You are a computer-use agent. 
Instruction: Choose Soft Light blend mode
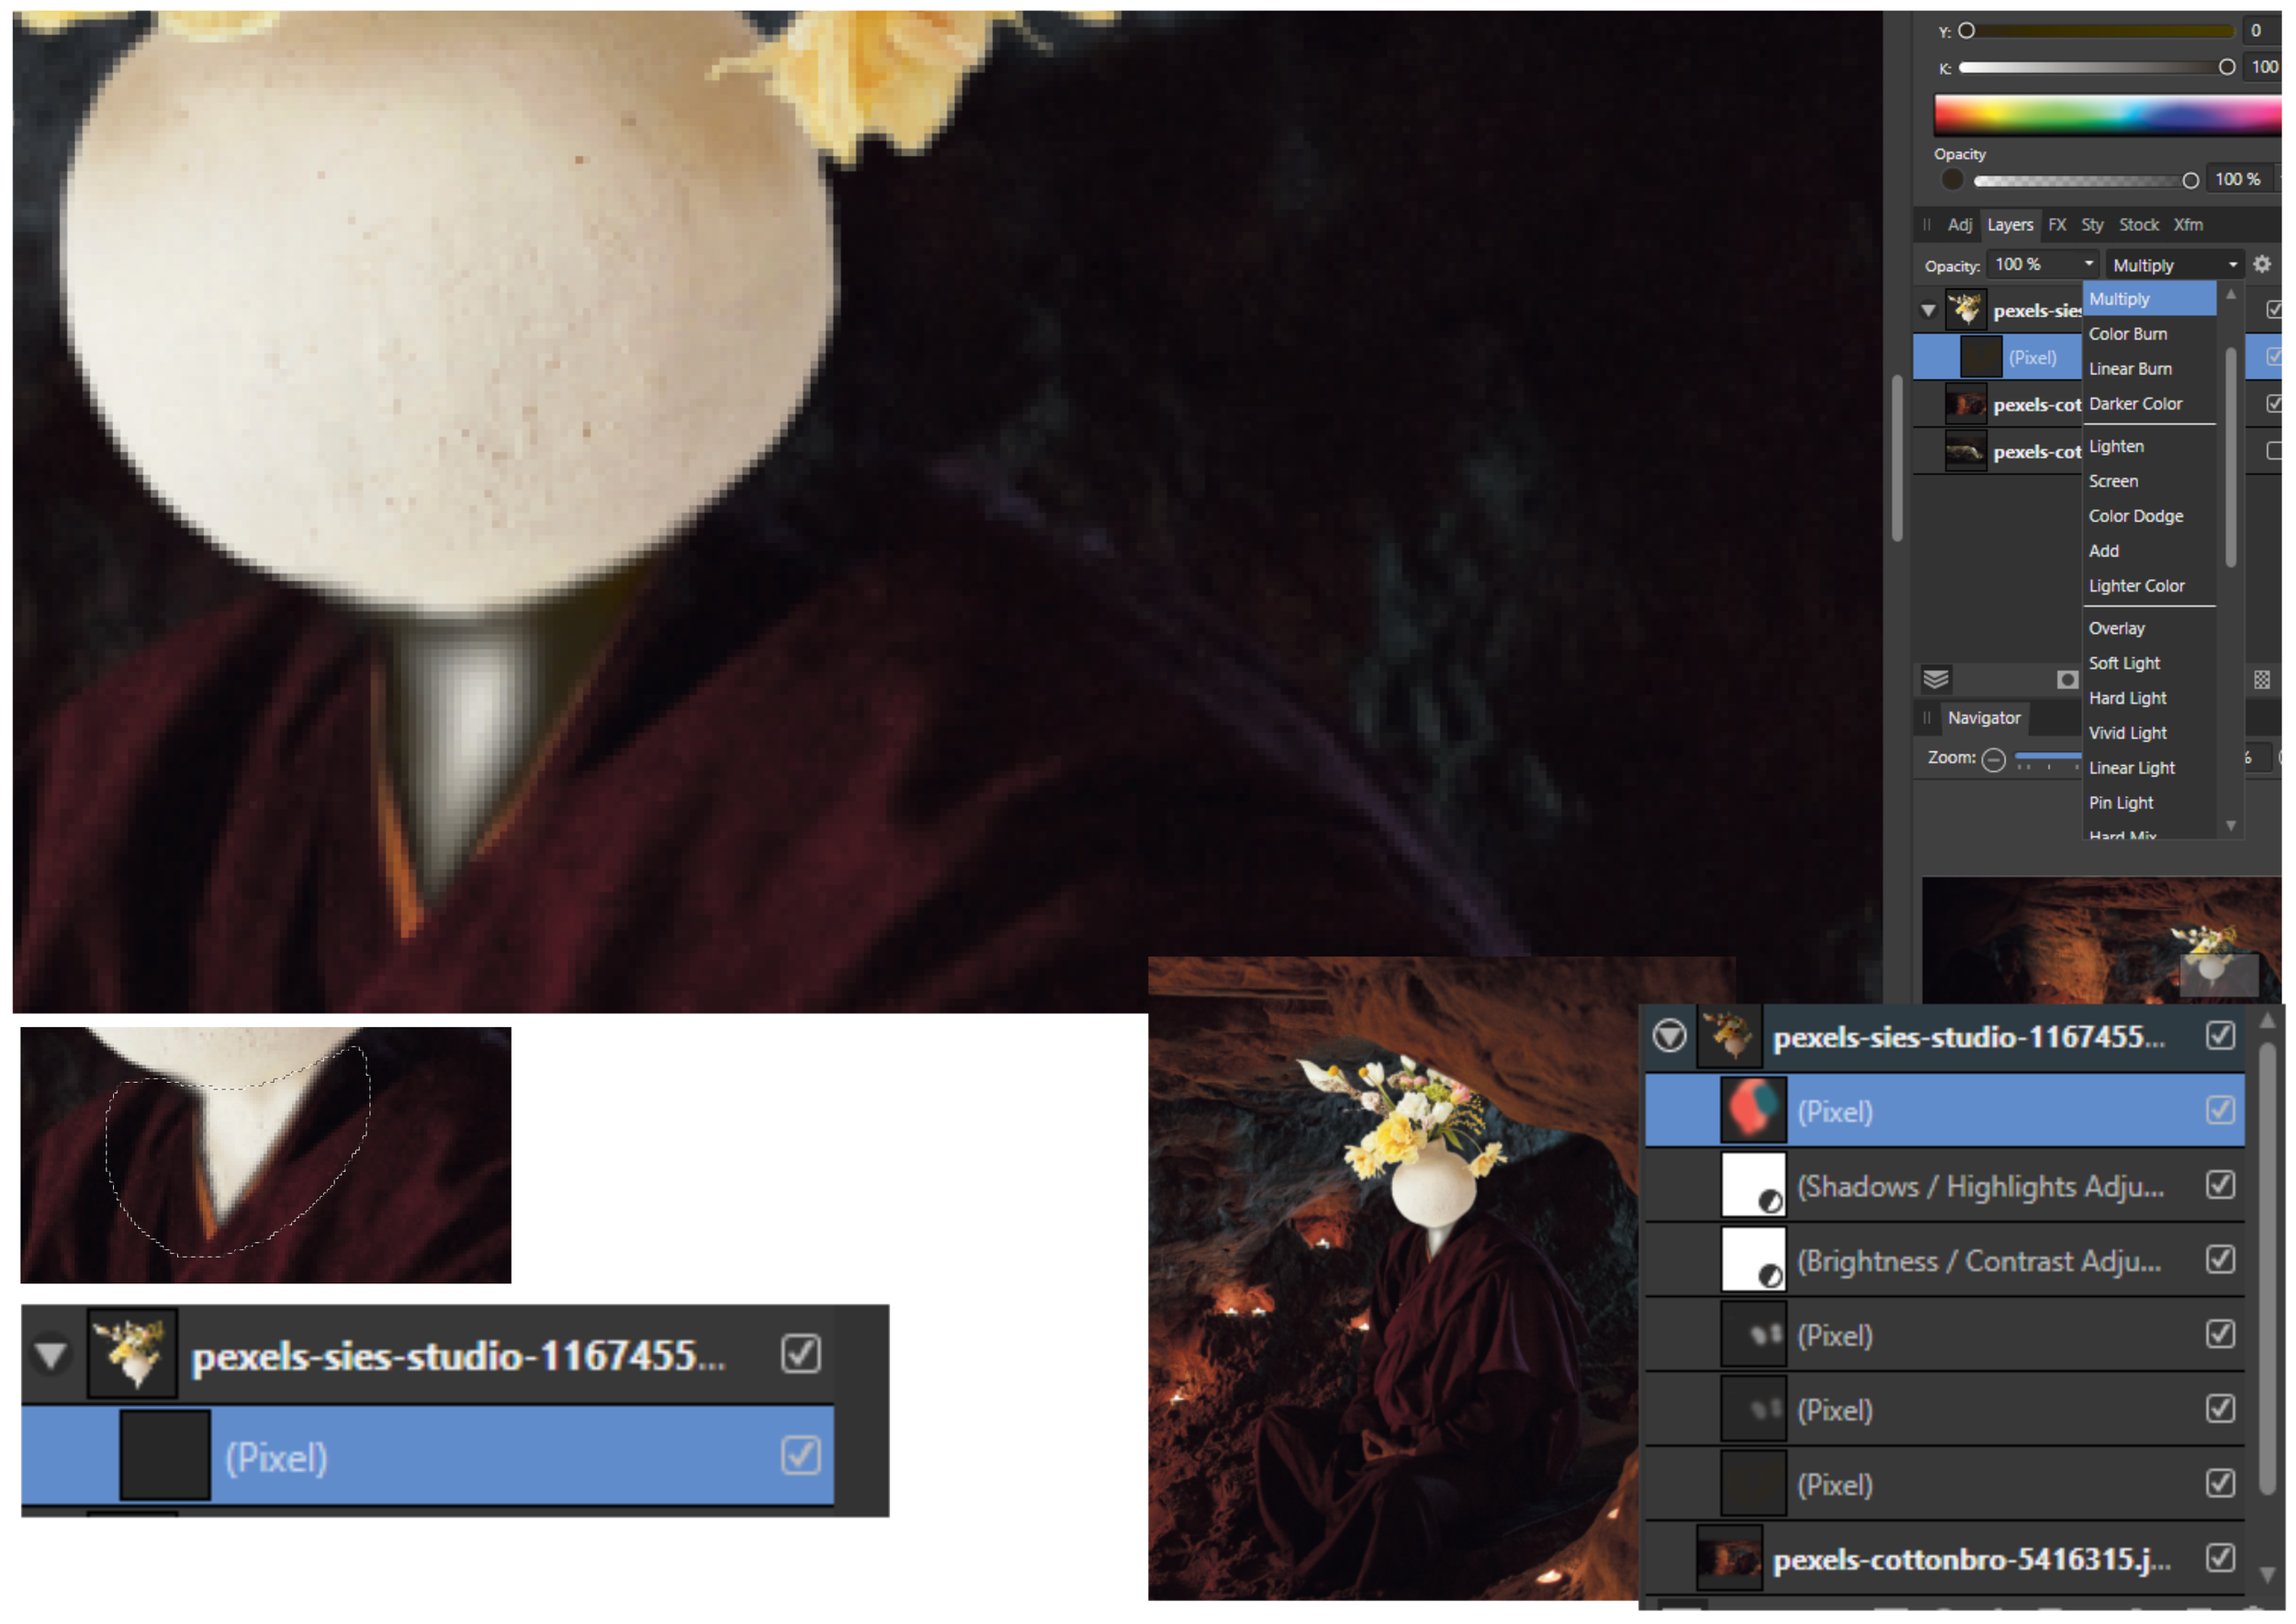coord(2124,663)
